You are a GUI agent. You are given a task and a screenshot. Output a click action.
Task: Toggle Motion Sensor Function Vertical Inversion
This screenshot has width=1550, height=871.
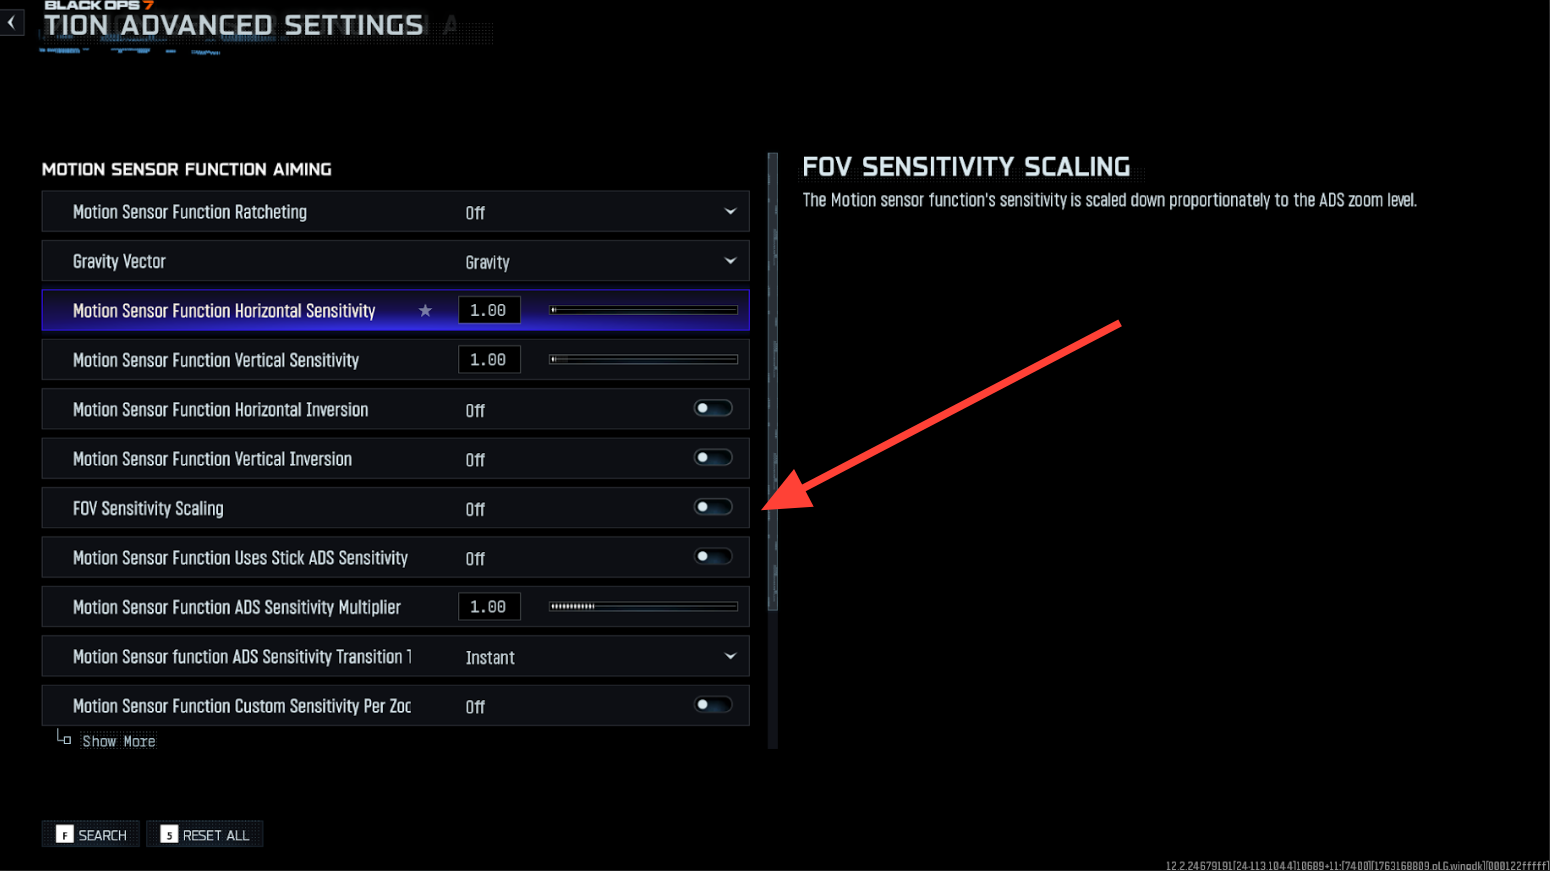(713, 458)
